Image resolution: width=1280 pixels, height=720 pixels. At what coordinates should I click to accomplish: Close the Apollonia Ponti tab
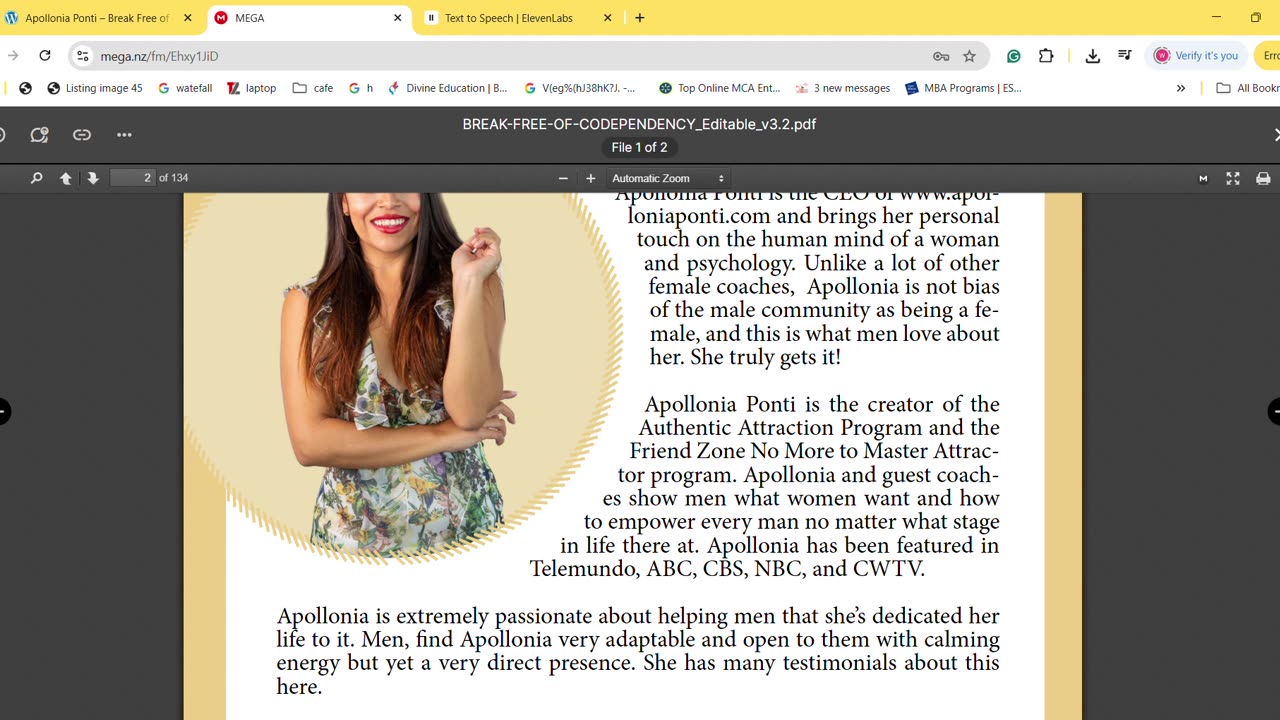tap(187, 18)
